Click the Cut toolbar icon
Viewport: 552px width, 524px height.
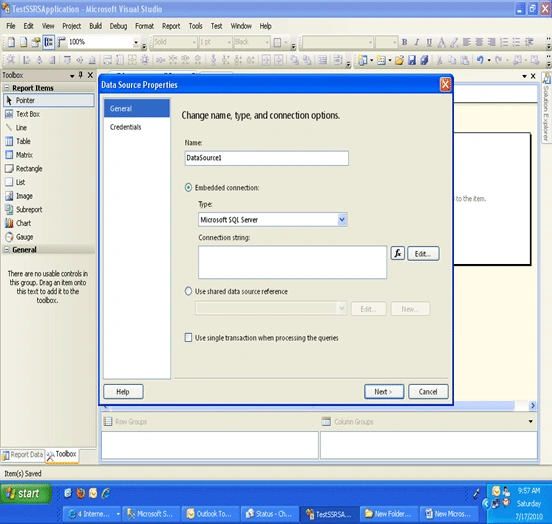pos(439,60)
